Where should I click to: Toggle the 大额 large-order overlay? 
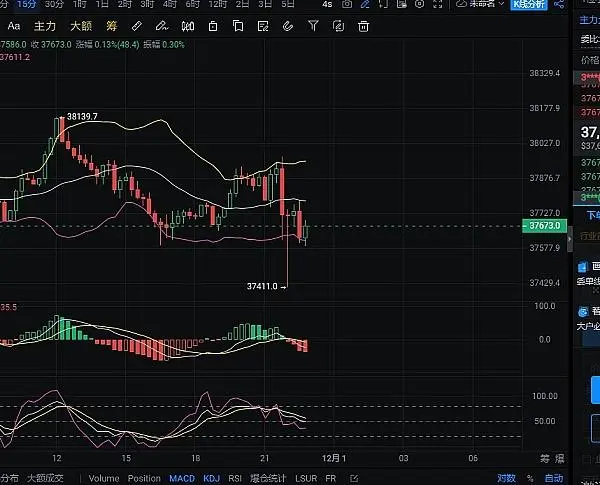pos(81,26)
